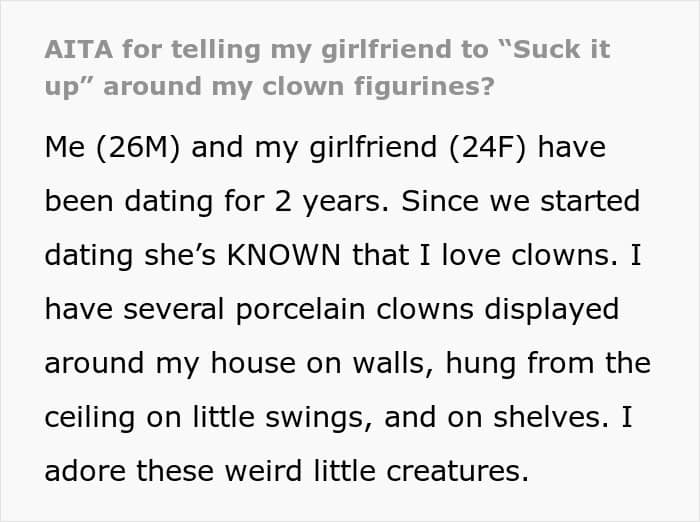This screenshot has width=700, height=522.
Task: Click the word "ceiling" in the body text
Action: point(90,418)
